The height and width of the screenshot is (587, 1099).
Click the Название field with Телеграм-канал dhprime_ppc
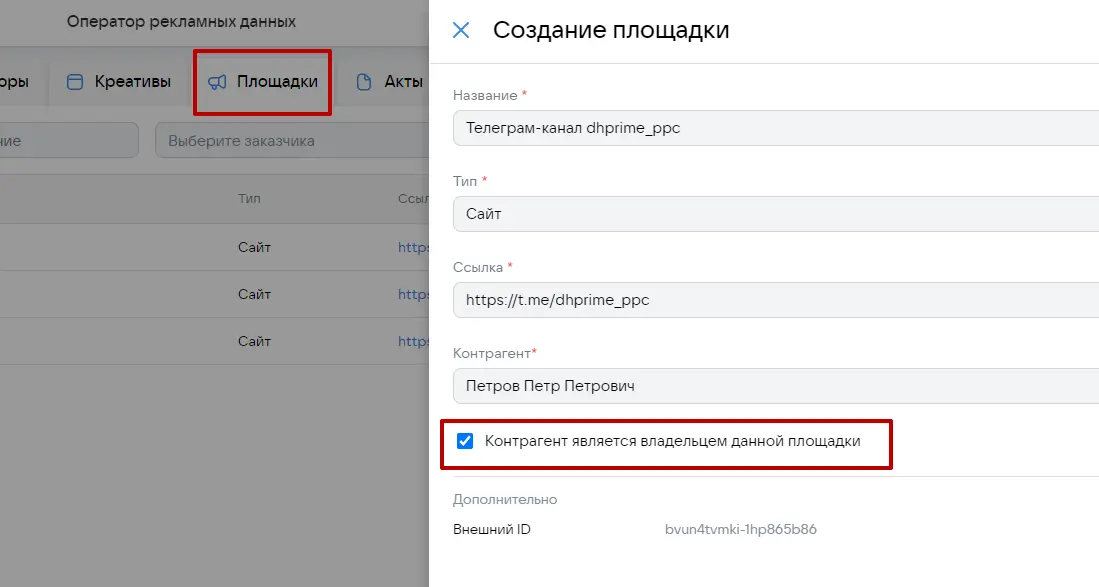tap(775, 128)
